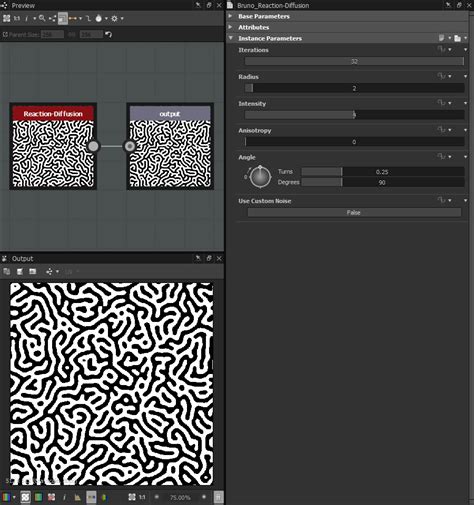Click the RGB channels icon at bottom left

(6, 497)
